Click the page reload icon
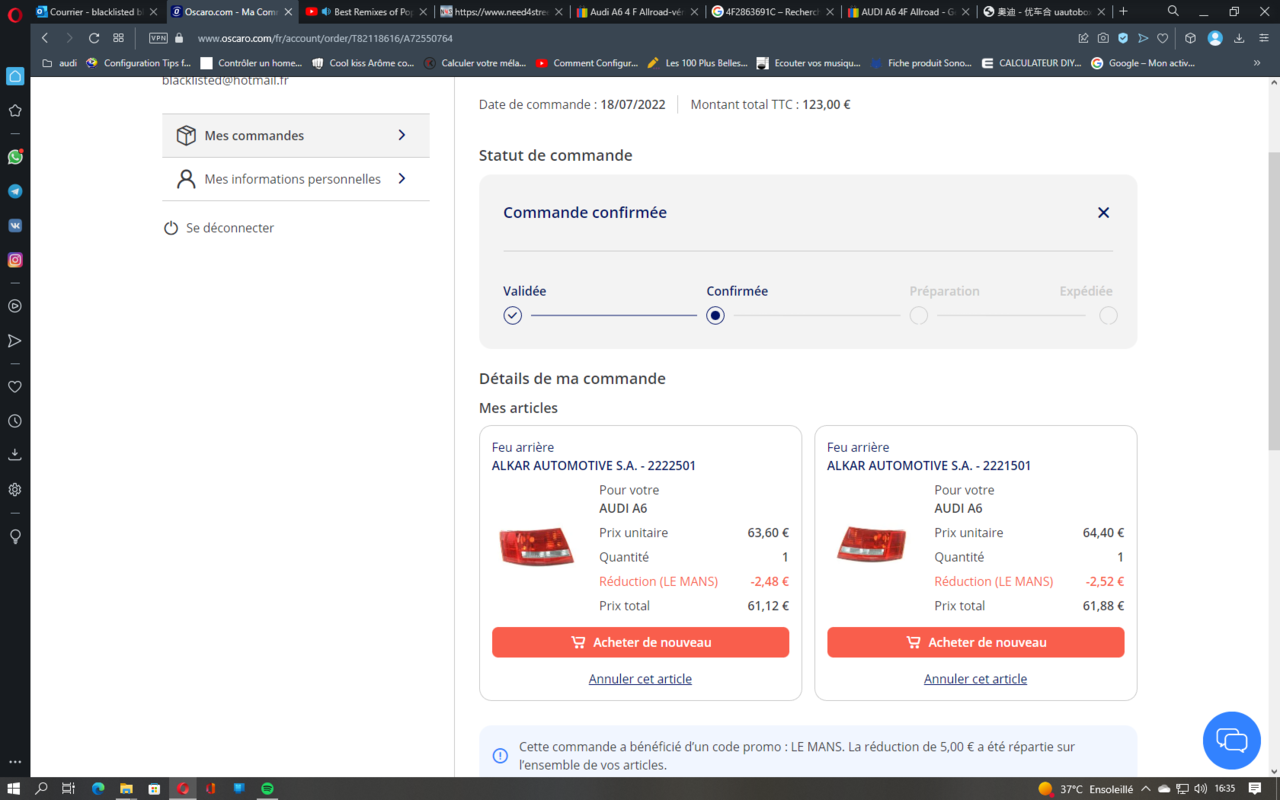Viewport: 1280px width, 800px height. click(x=94, y=38)
